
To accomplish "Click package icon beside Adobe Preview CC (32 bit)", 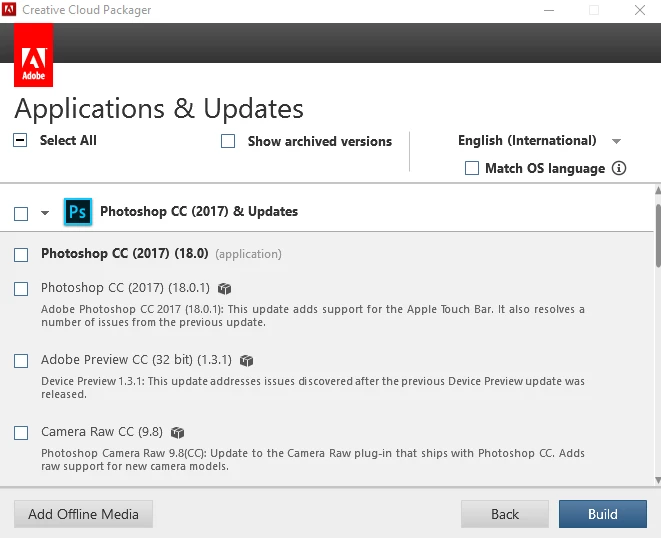I will pos(246,360).
